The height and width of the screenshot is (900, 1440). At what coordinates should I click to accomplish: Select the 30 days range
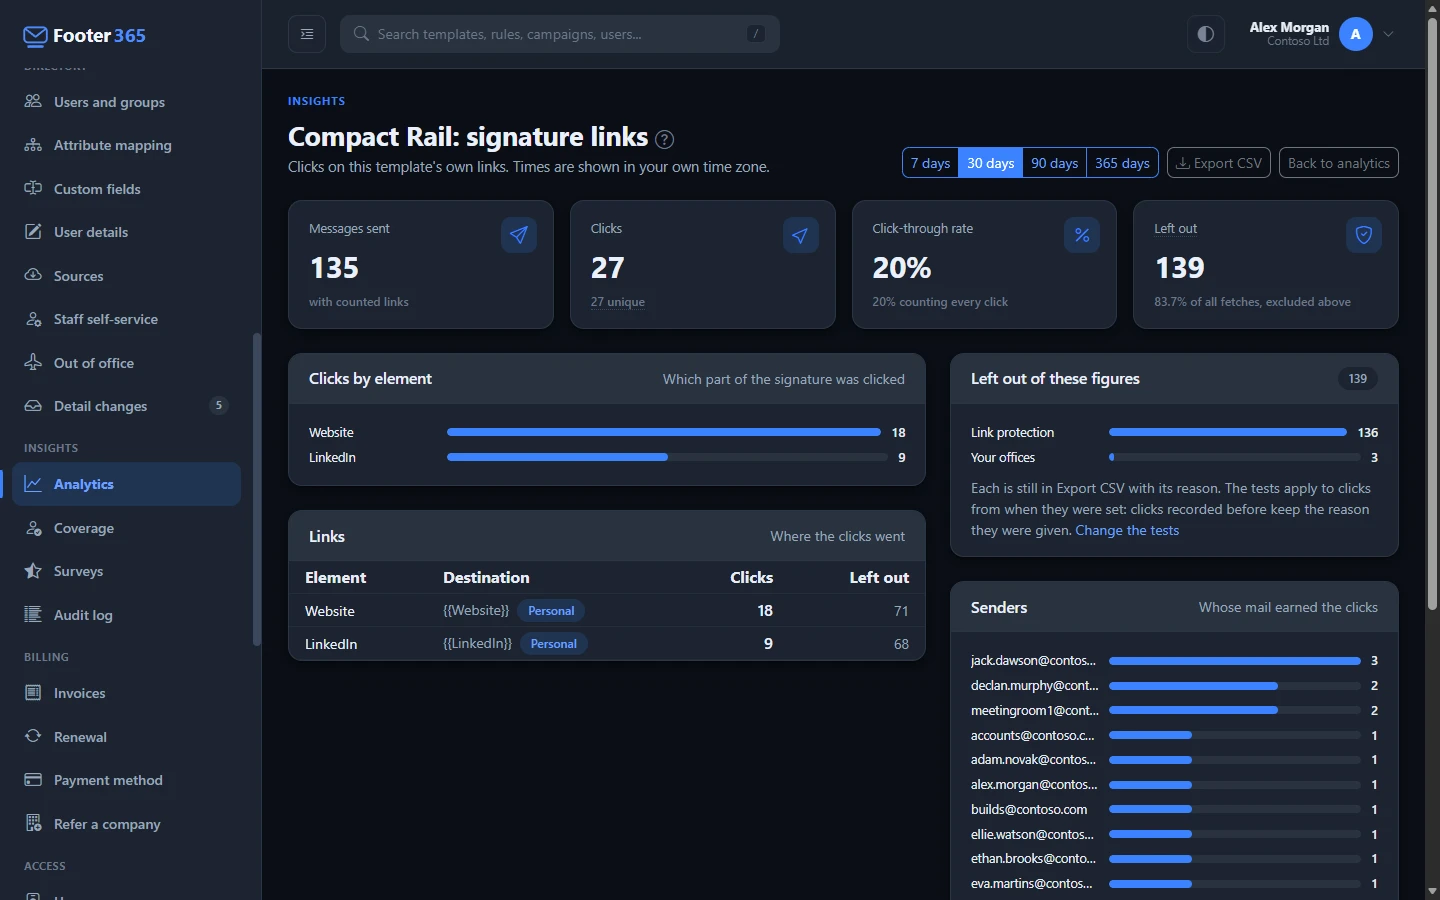991,163
